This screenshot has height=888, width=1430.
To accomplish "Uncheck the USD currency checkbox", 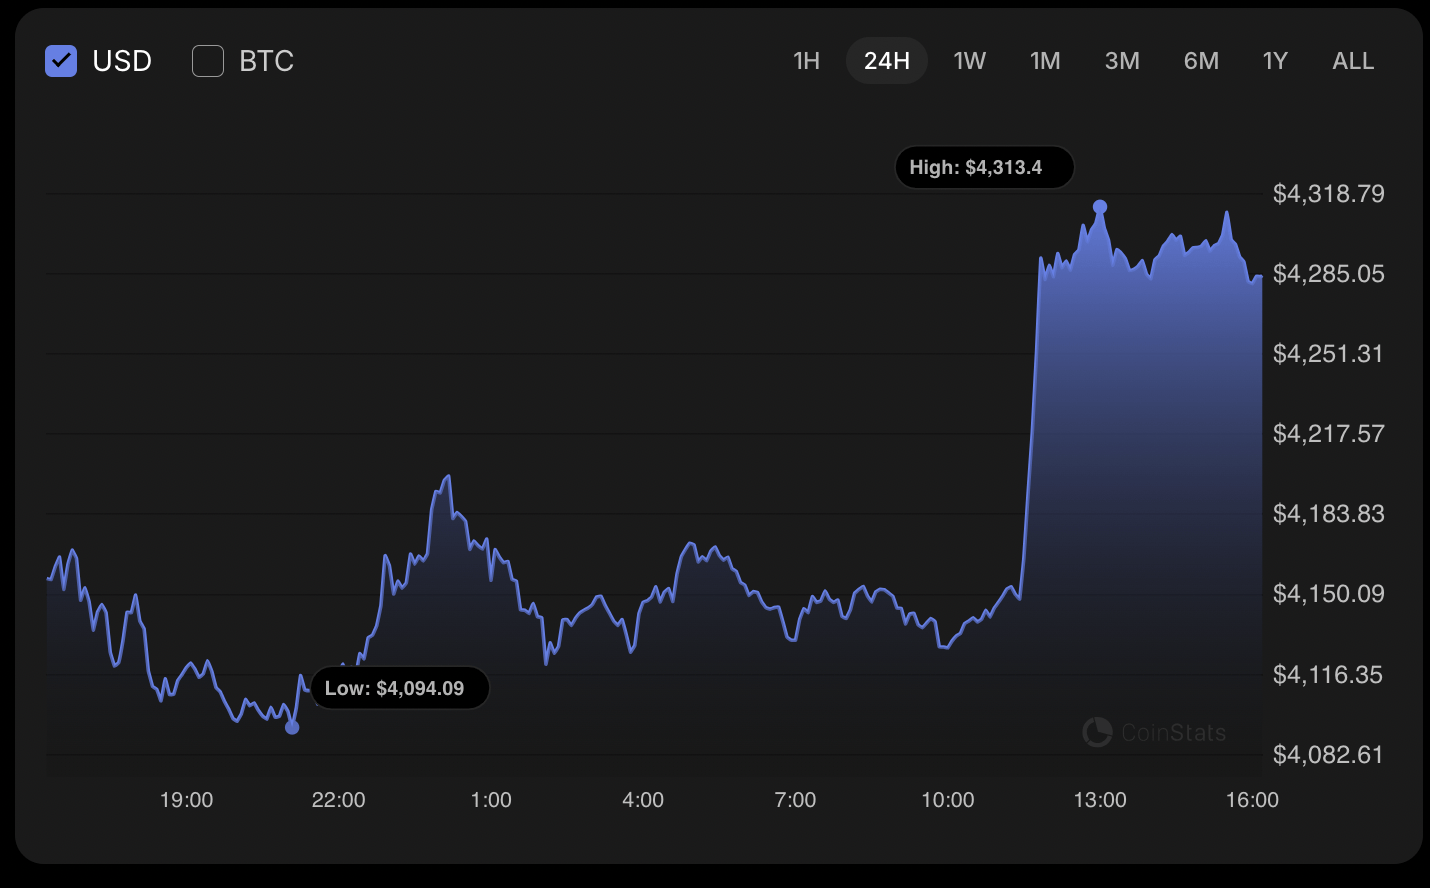I will [x=61, y=61].
